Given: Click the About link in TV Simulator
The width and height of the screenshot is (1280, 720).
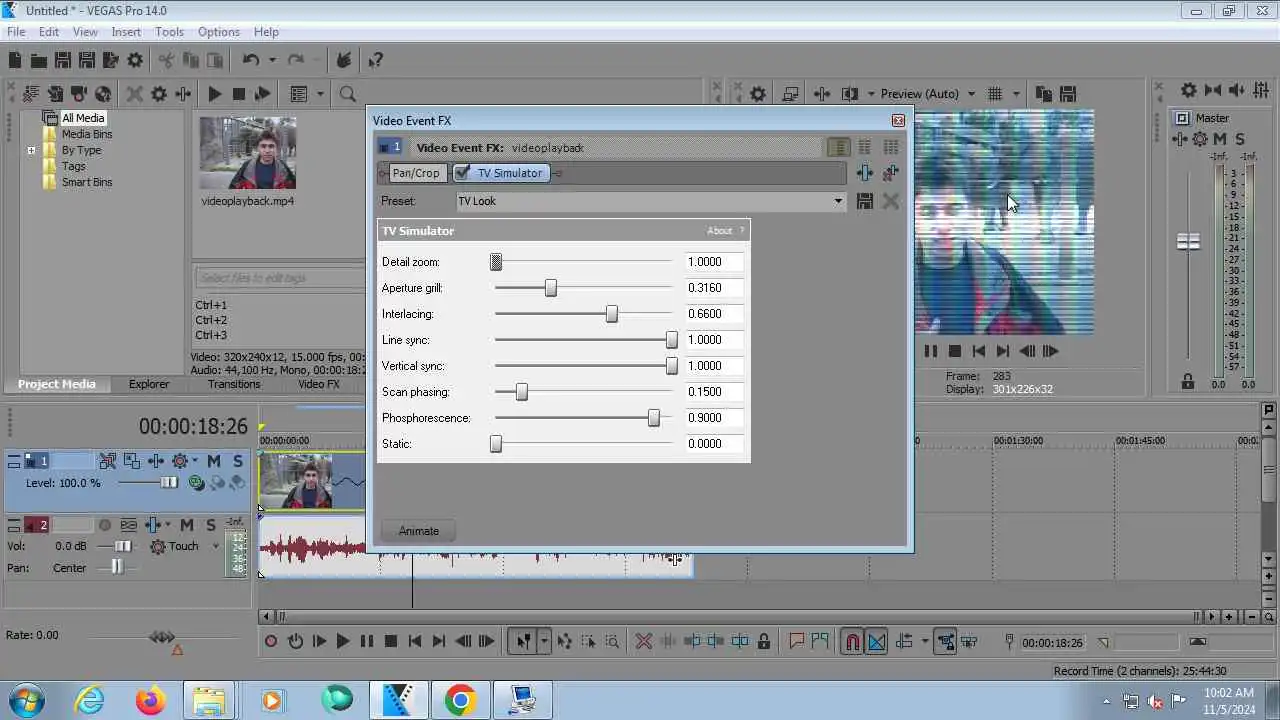Looking at the screenshot, I should (x=720, y=231).
